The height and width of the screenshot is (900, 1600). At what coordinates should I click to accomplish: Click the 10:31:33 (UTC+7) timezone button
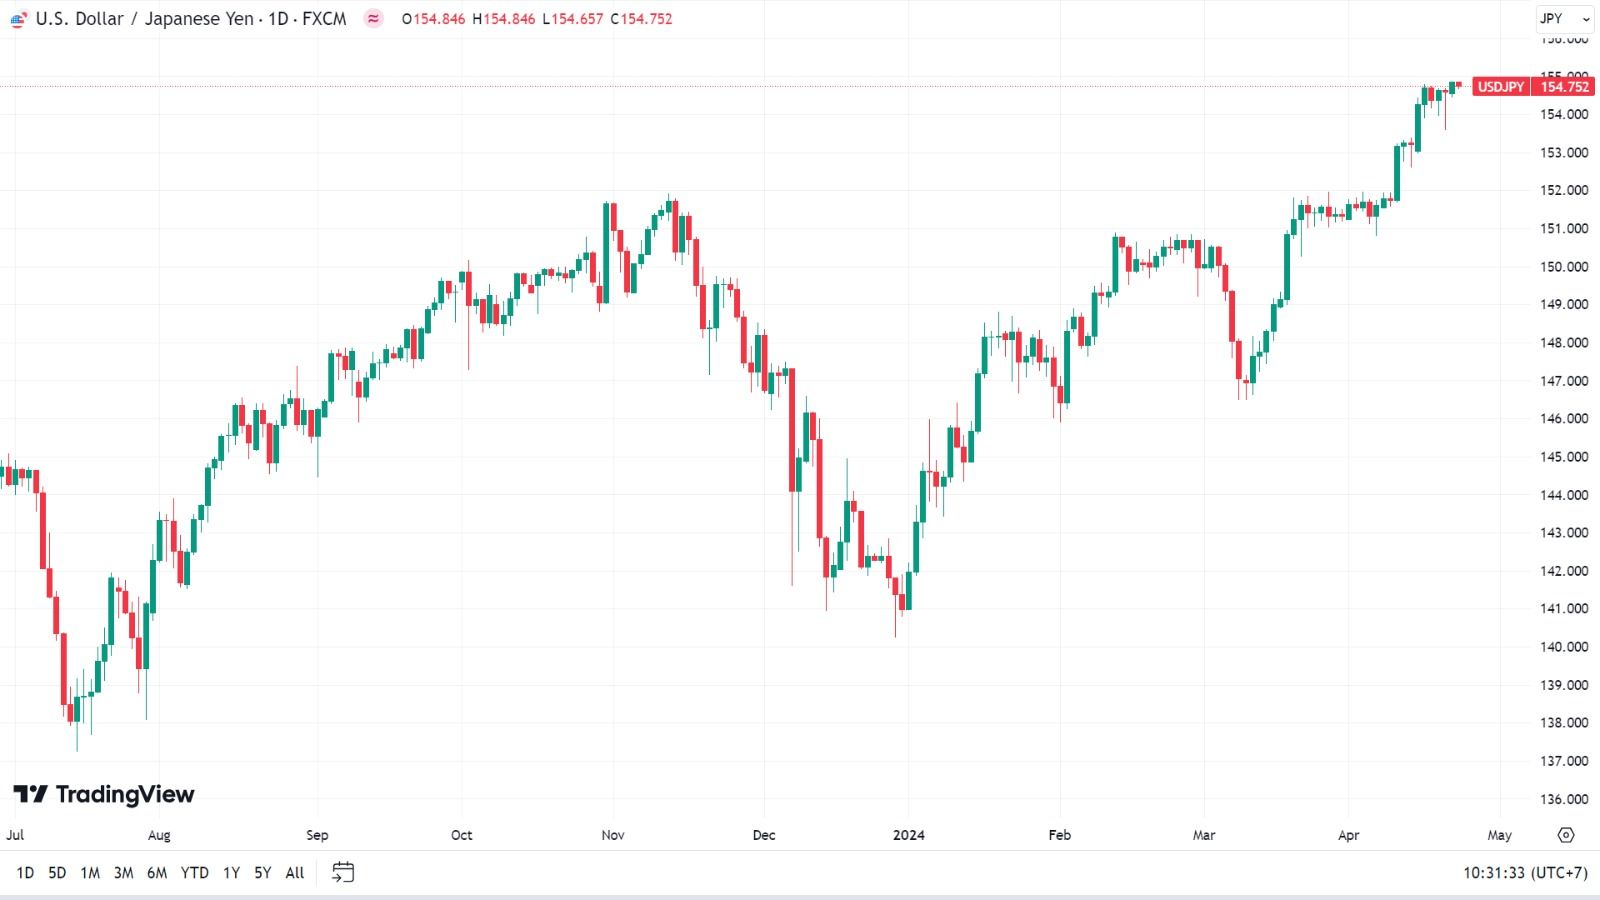point(1525,873)
